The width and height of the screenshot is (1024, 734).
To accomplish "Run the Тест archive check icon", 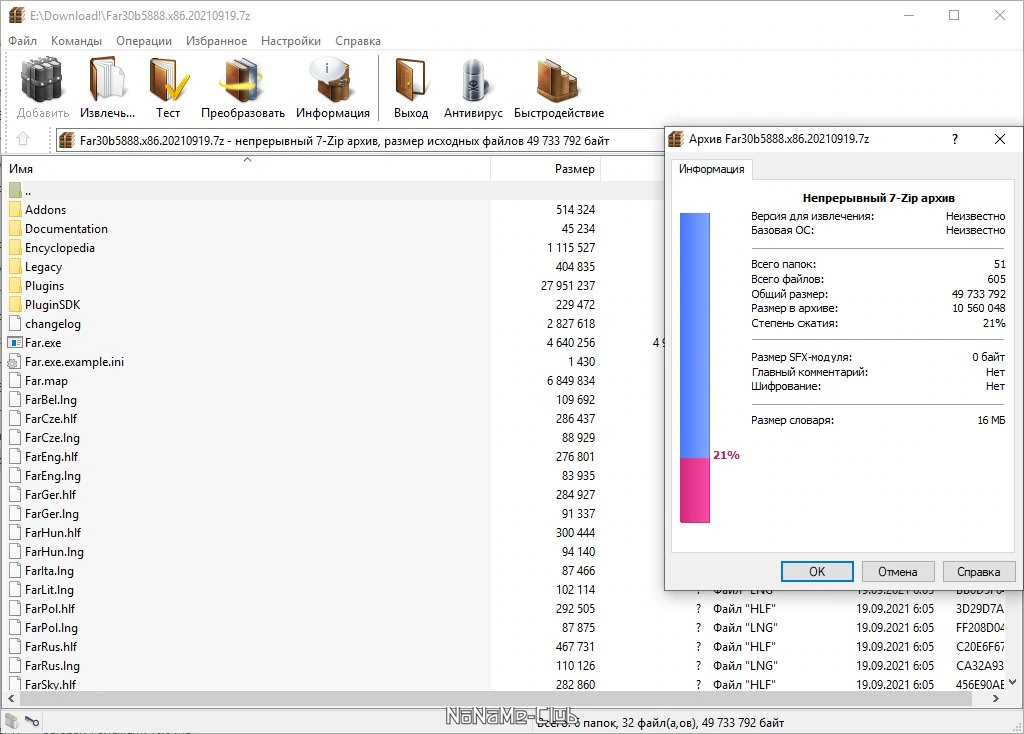I will 168,80.
